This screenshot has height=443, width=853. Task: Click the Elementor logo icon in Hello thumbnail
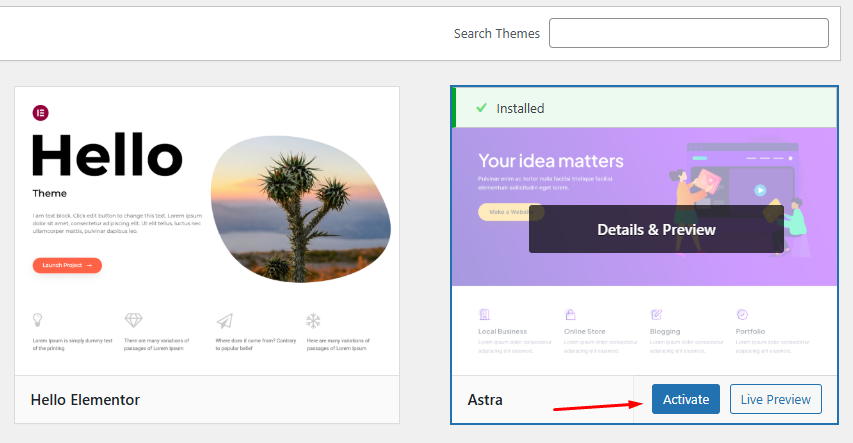coord(41,112)
